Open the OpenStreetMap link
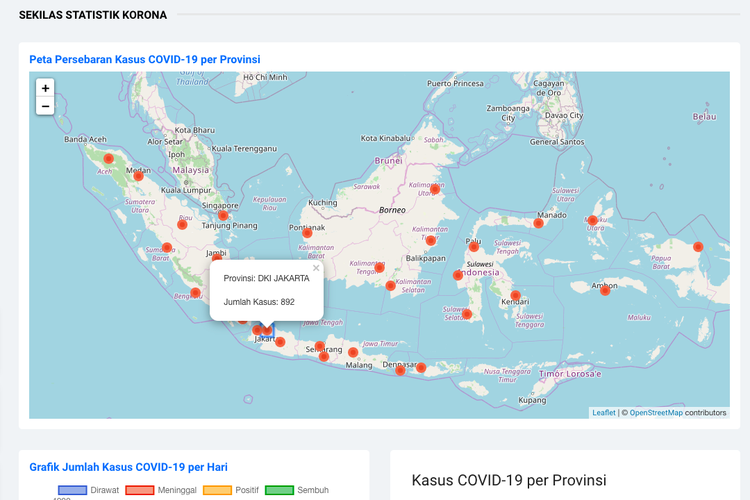750x500 pixels. [x=656, y=412]
